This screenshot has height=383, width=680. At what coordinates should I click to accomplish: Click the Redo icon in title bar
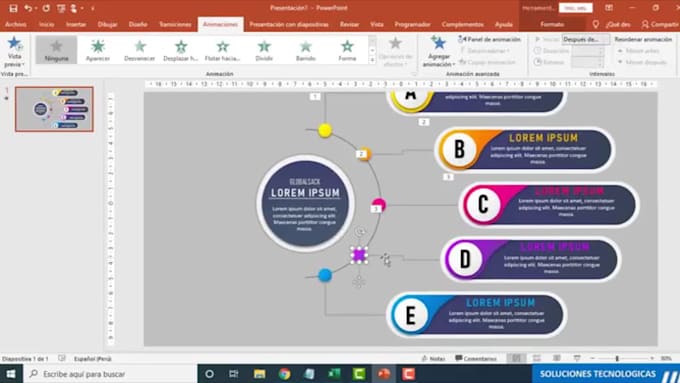click(46, 8)
